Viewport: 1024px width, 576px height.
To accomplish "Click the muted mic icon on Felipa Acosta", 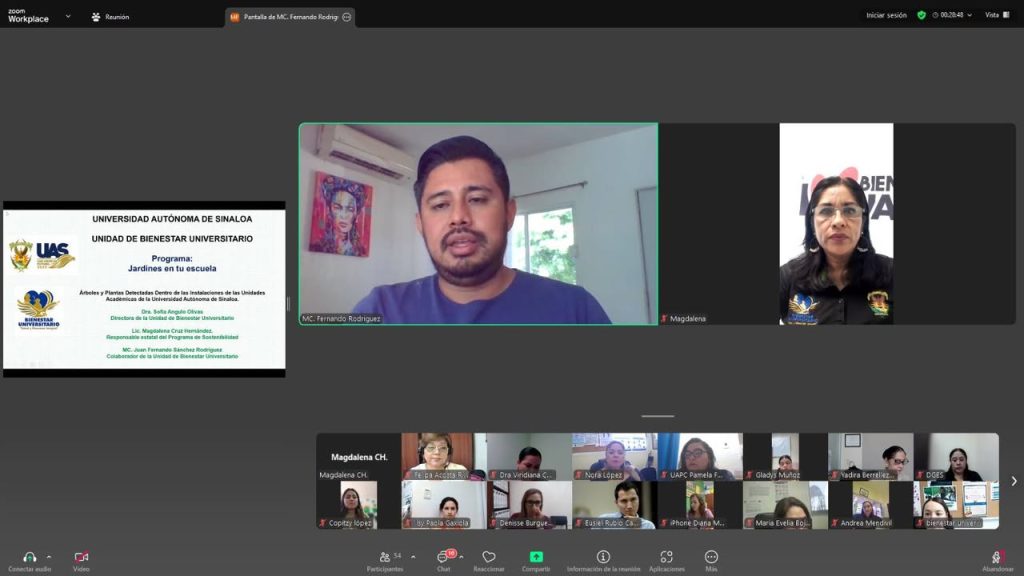I will (x=408, y=475).
